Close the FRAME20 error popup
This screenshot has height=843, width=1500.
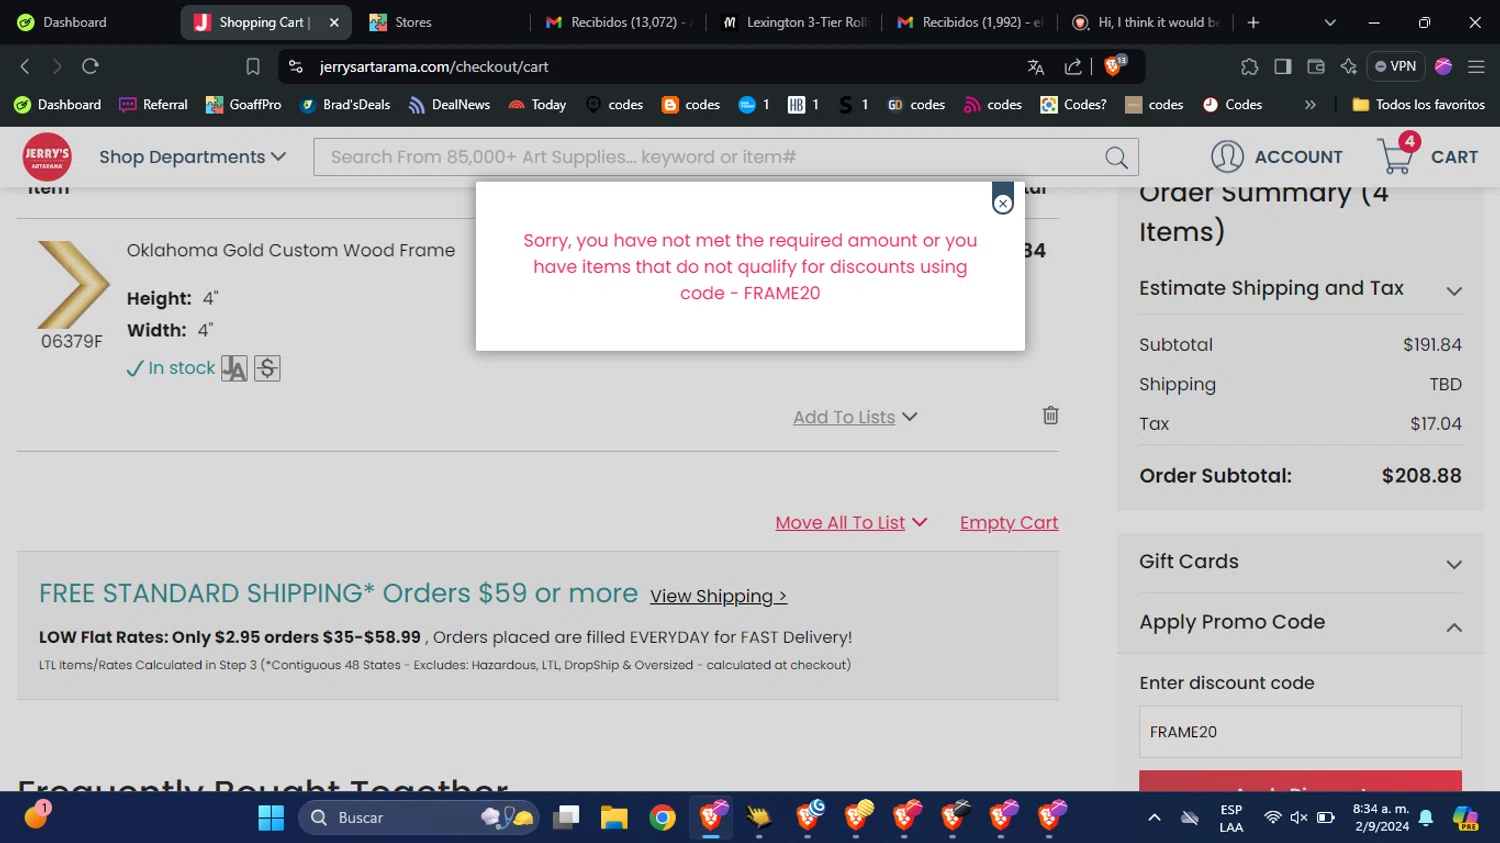pyautogui.click(x=1002, y=203)
